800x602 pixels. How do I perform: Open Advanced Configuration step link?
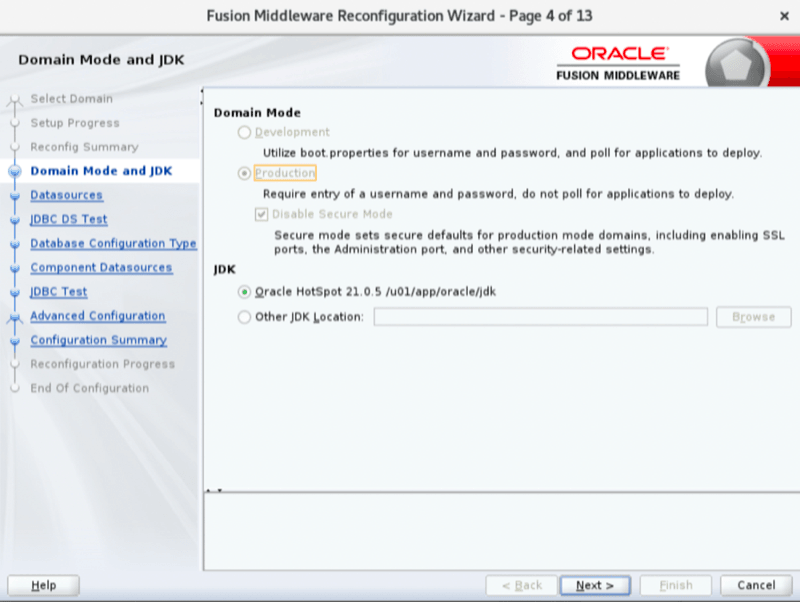(97, 316)
